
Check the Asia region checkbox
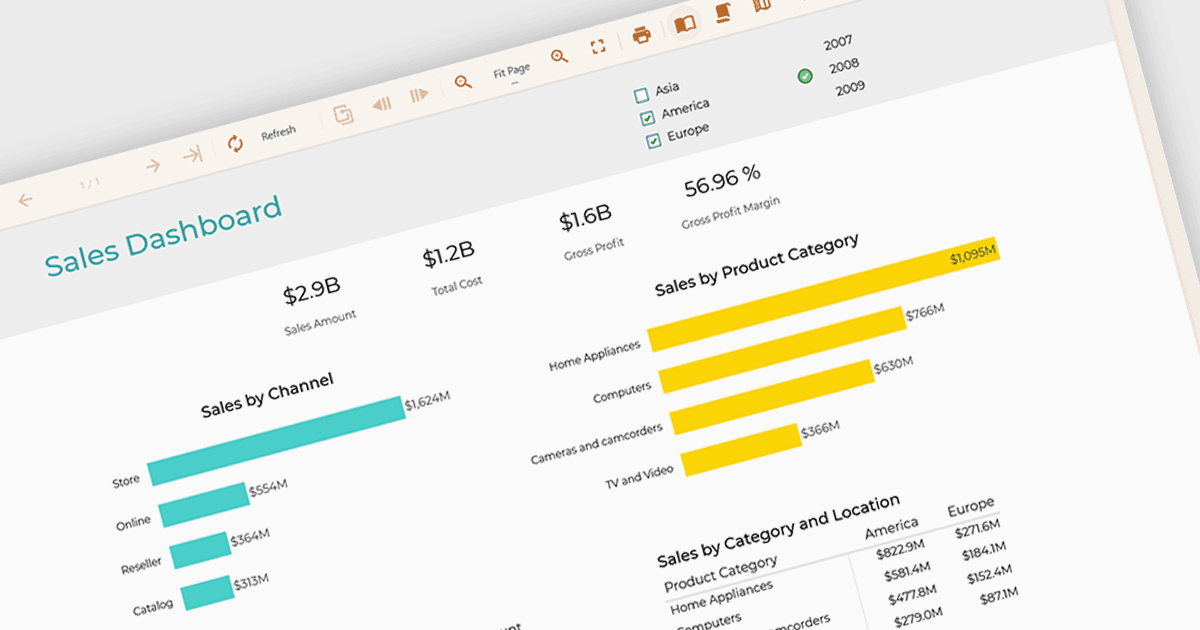point(642,97)
